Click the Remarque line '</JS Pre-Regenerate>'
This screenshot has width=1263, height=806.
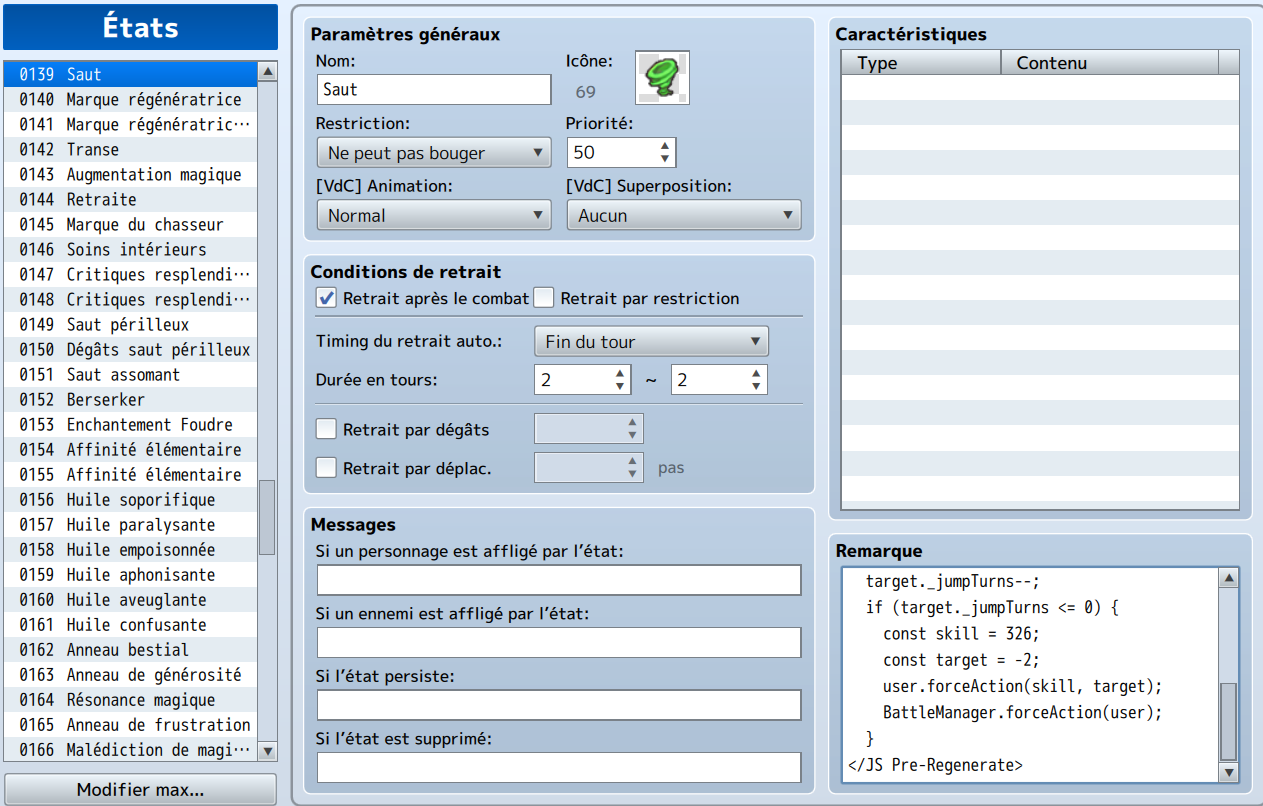pos(935,765)
